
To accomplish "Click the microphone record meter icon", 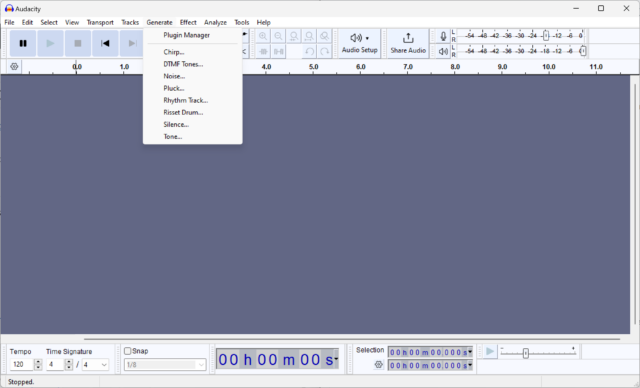I will pos(443,36).
